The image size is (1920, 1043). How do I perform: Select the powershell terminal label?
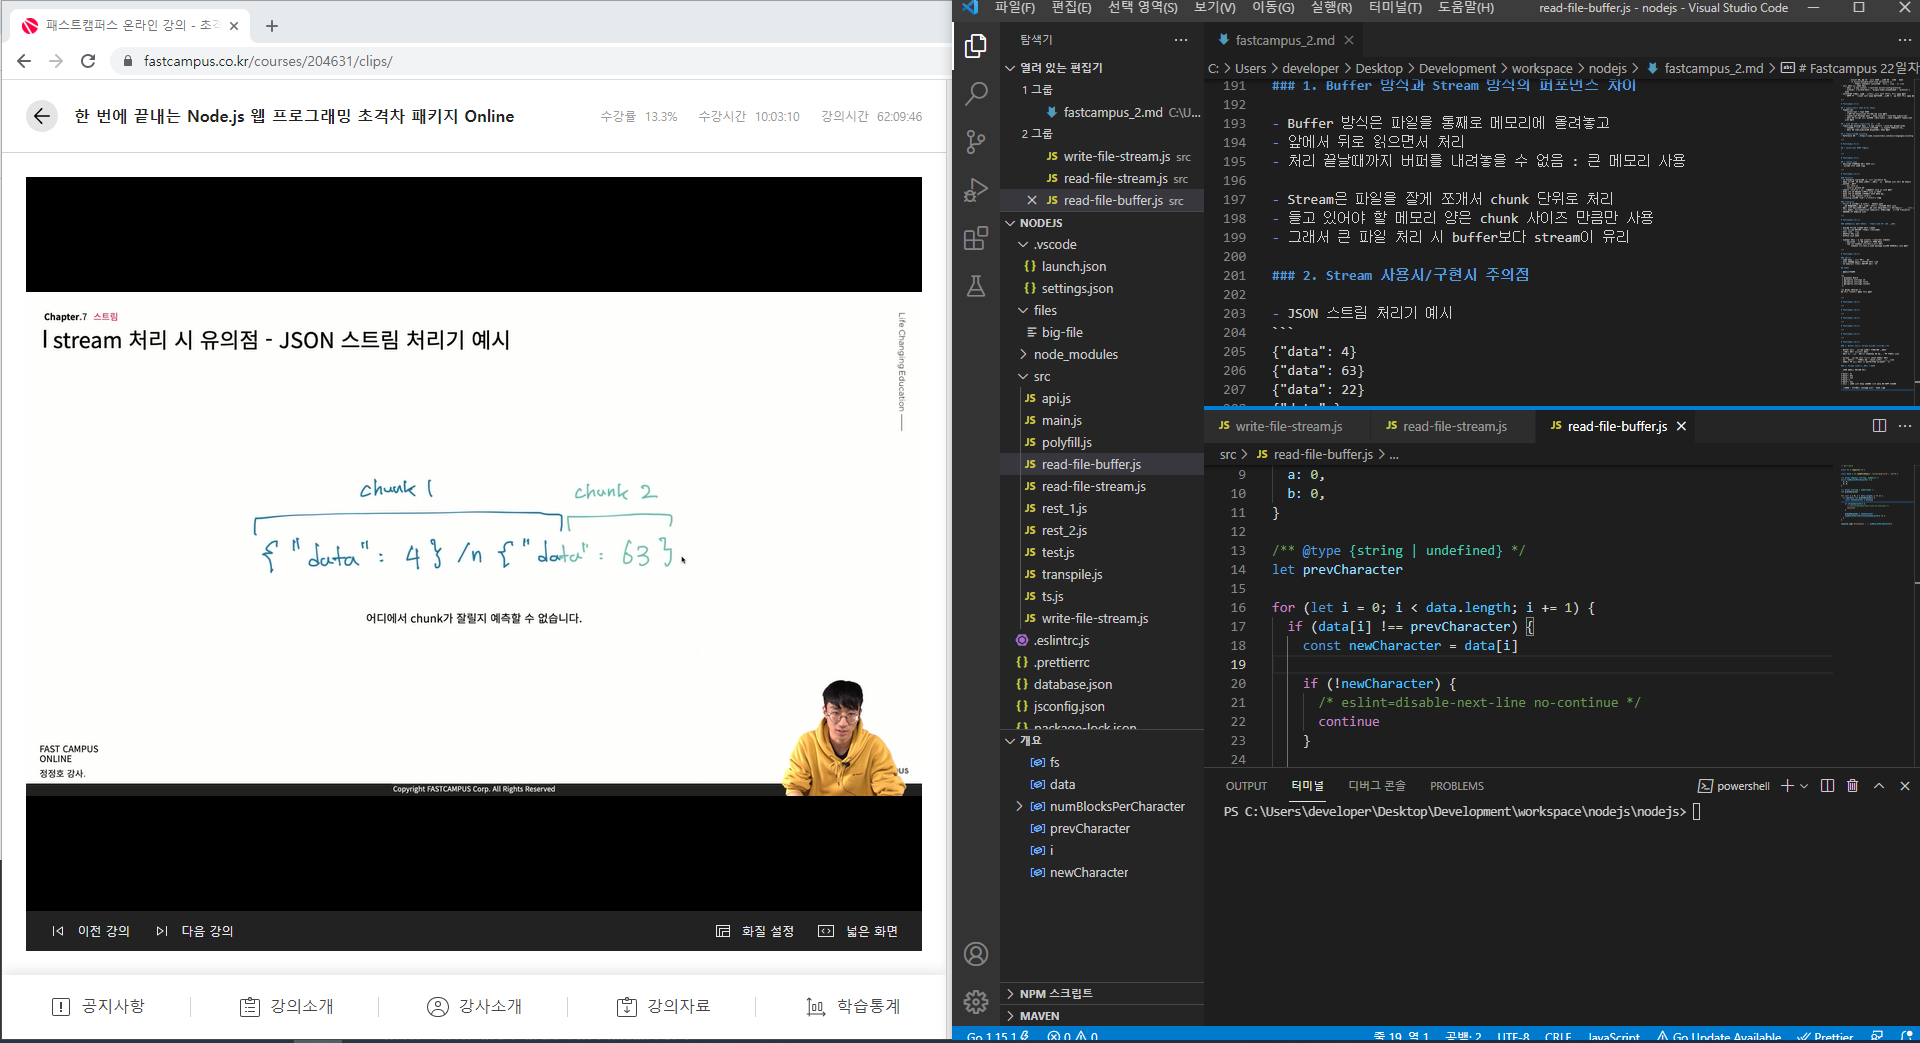click(1733, 786)
